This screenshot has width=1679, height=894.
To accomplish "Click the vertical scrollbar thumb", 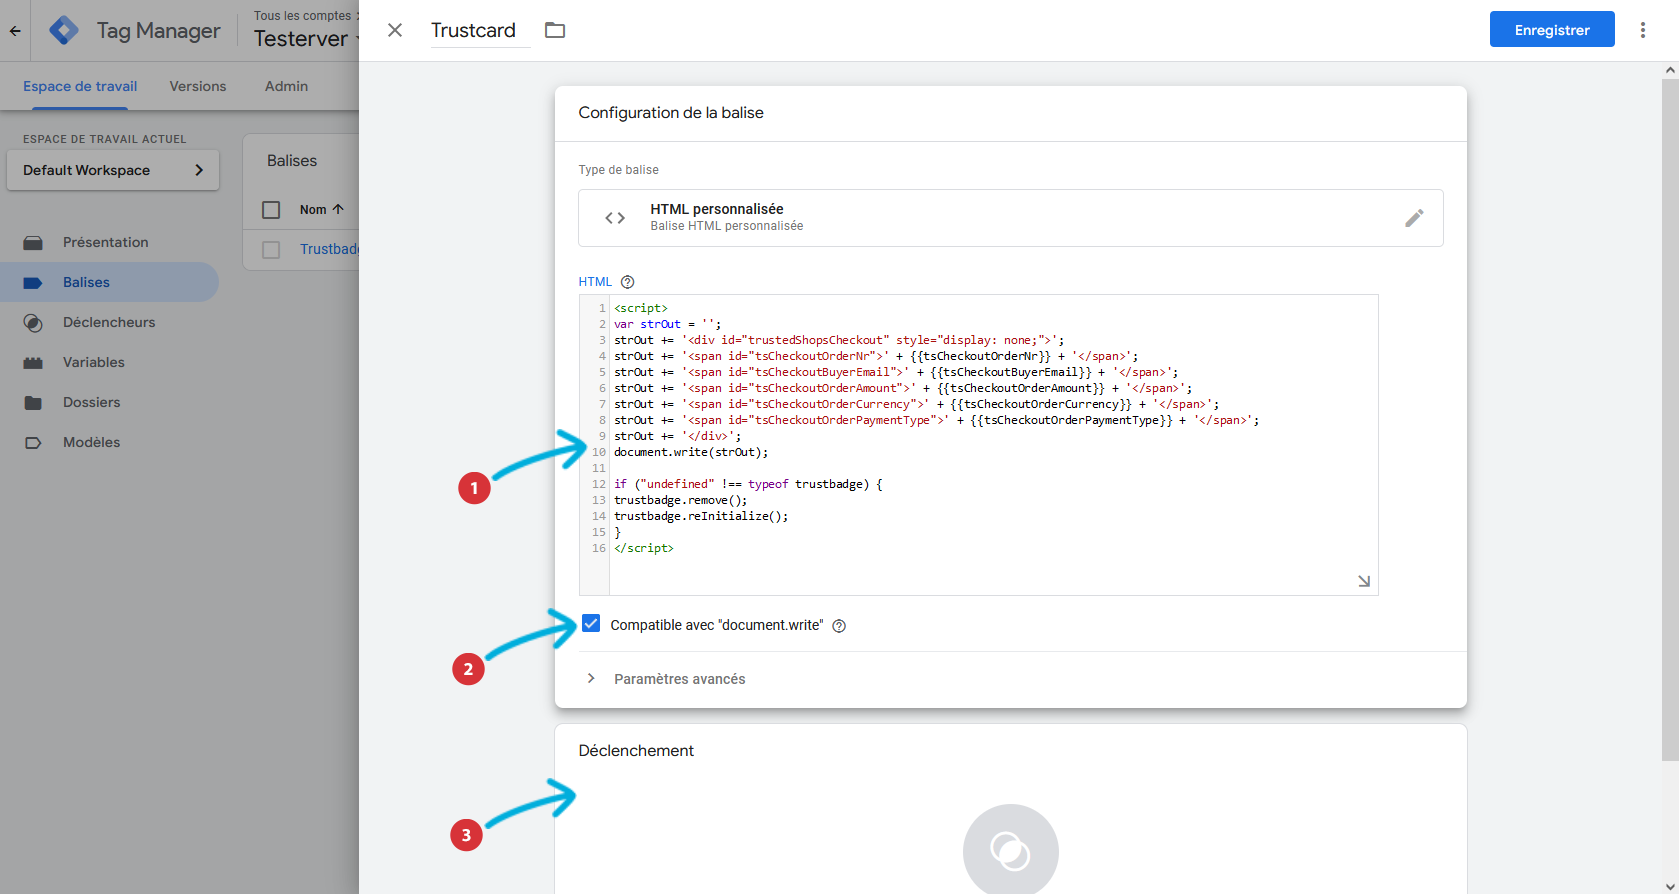I will pos(1670,420).
